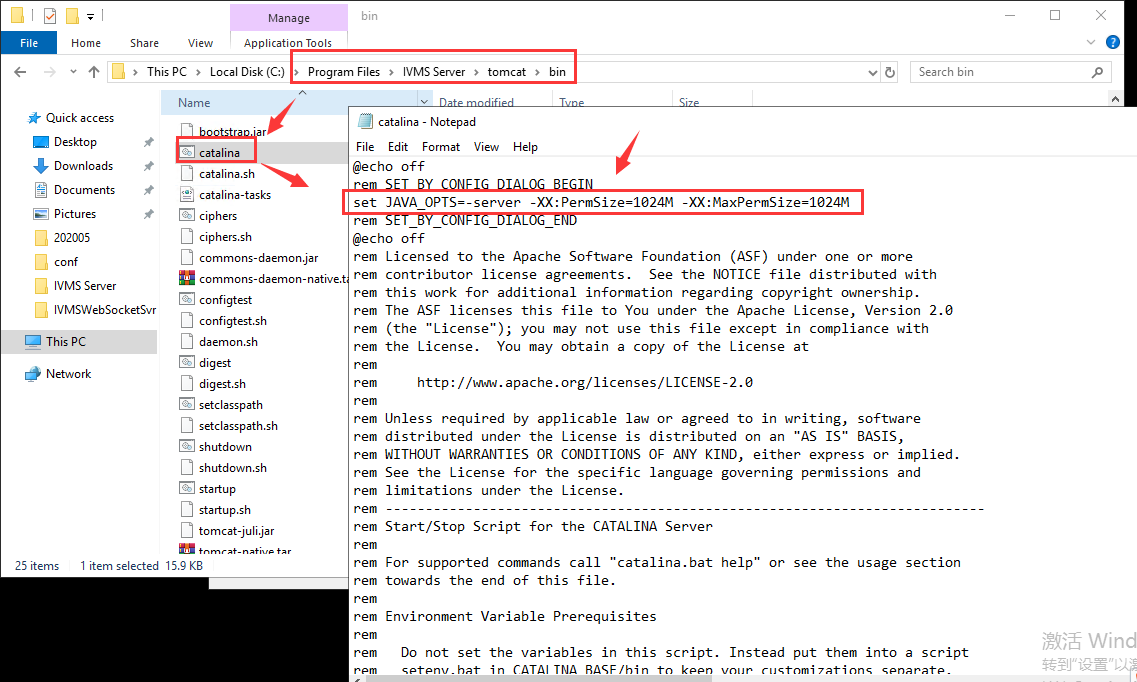Click the Help question mark icon
Screen dimensions: 1137x682
pos(1112,42)
